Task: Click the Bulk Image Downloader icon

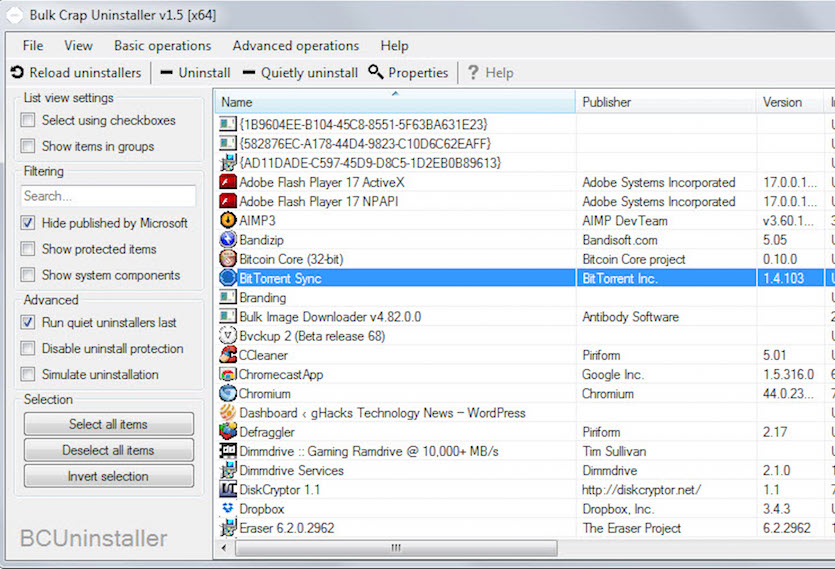Action: point(228,316)
